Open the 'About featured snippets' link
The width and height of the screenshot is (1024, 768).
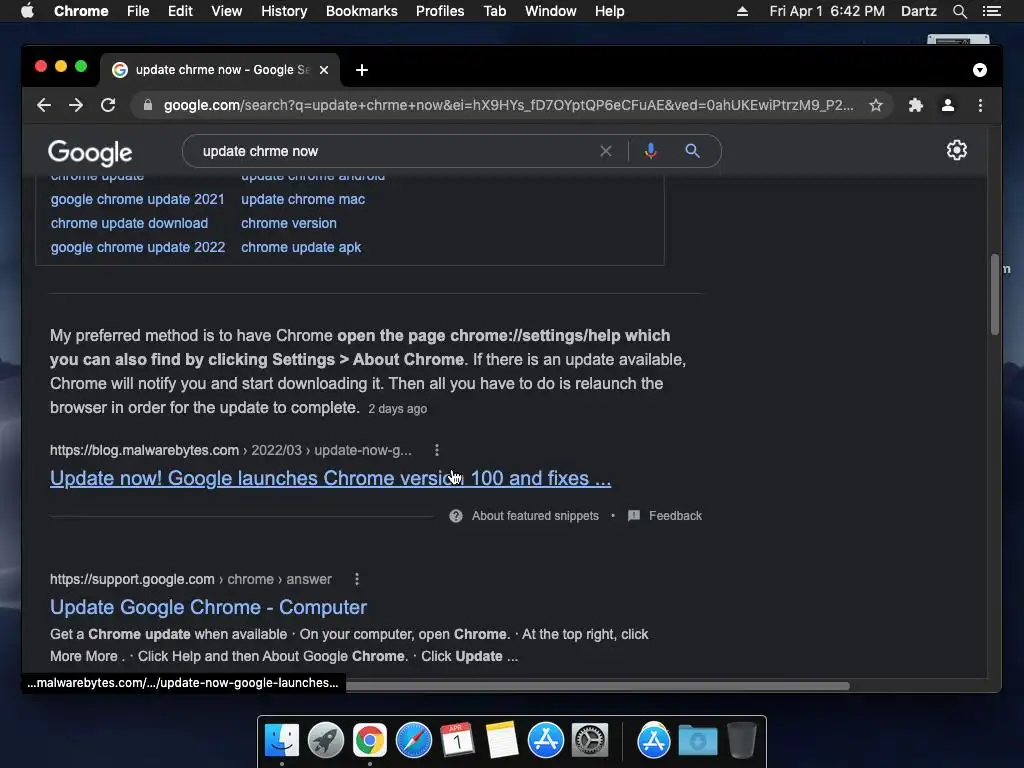click(535, 516)
